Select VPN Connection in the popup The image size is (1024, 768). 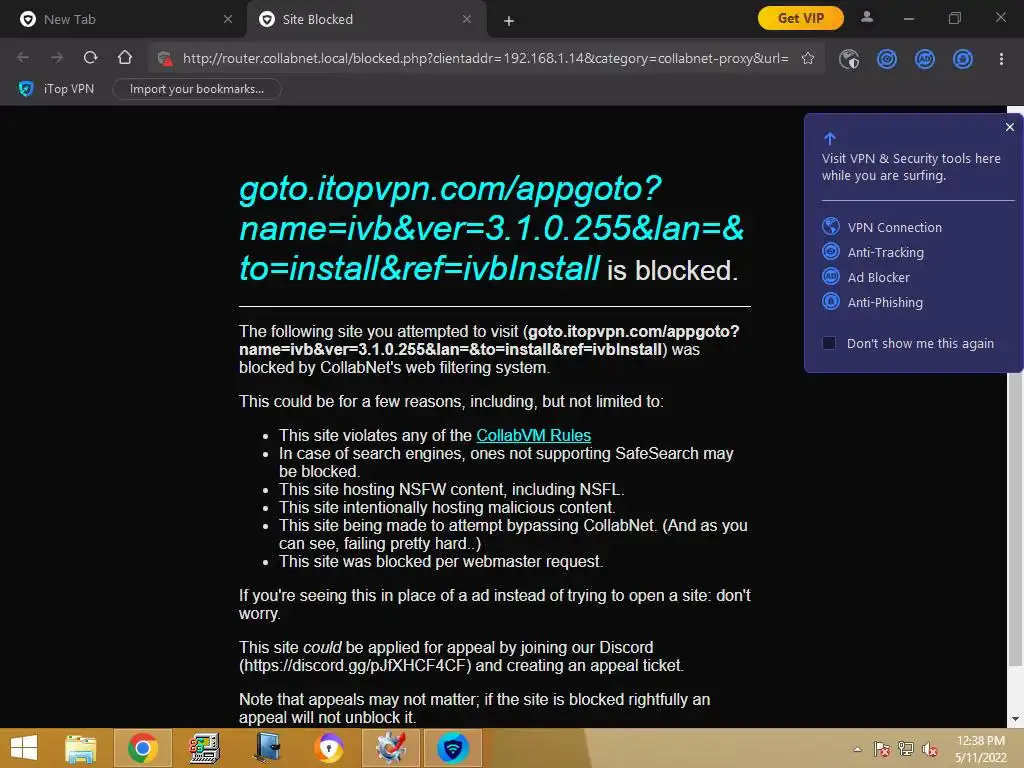click(x=882, y=227)
